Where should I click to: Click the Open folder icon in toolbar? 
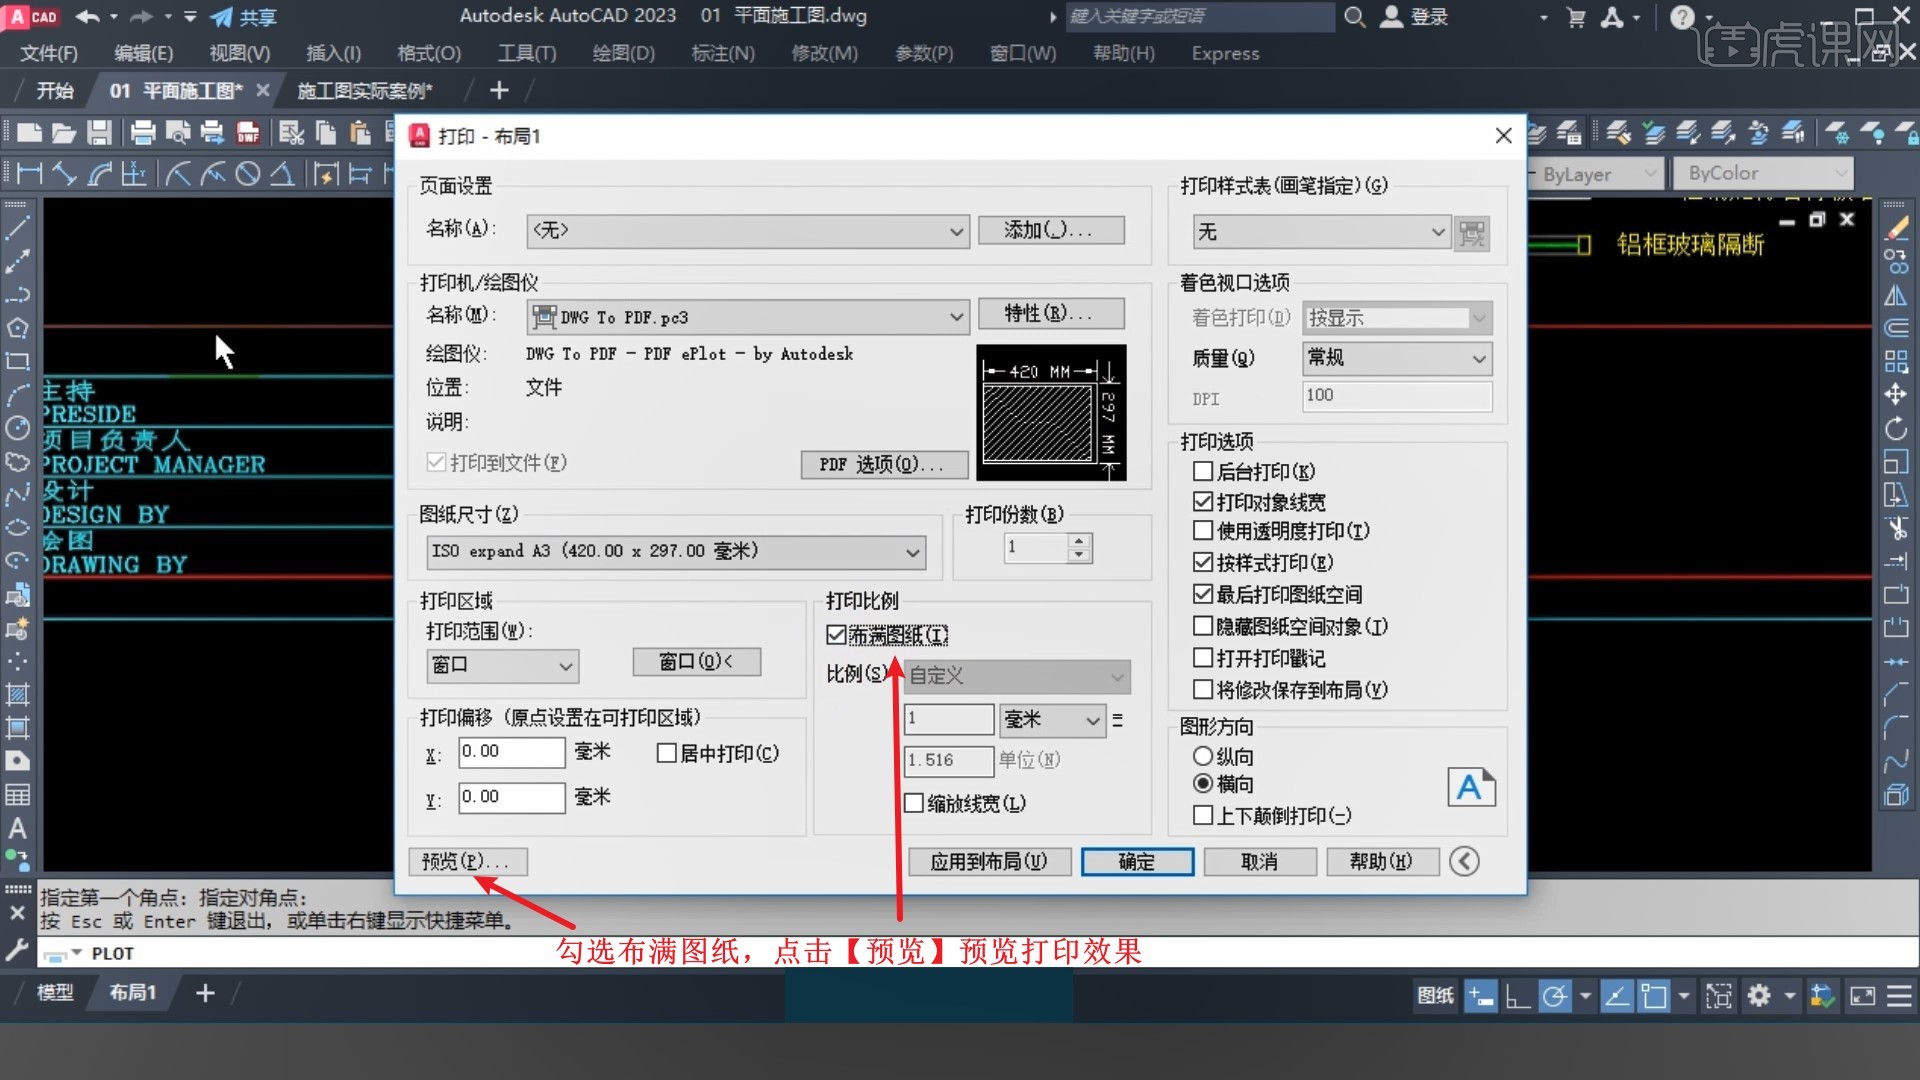tap(64, 132)
